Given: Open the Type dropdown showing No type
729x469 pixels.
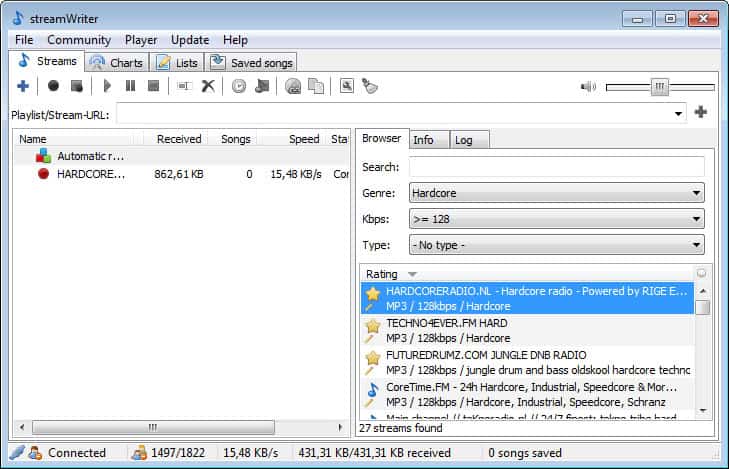Looking at the screenshot, I should (557, 245).
